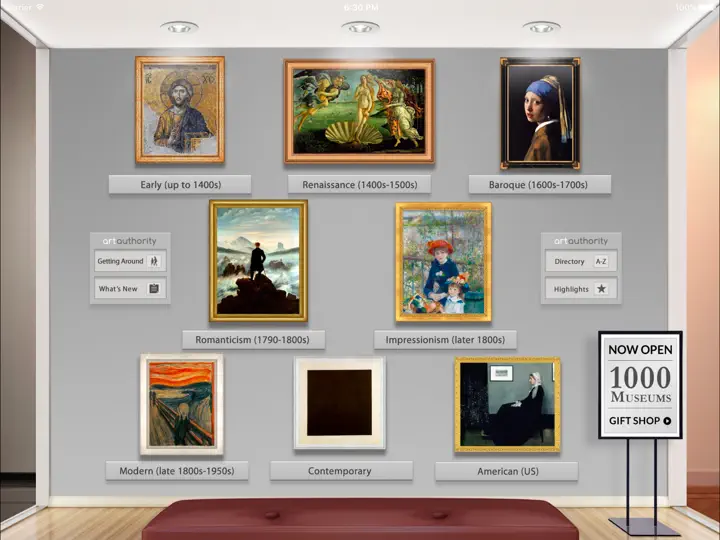Select the Modern (late 1800s-1950s) label
720x540 pixels.
pyautogui.click(x=177, y=471)
